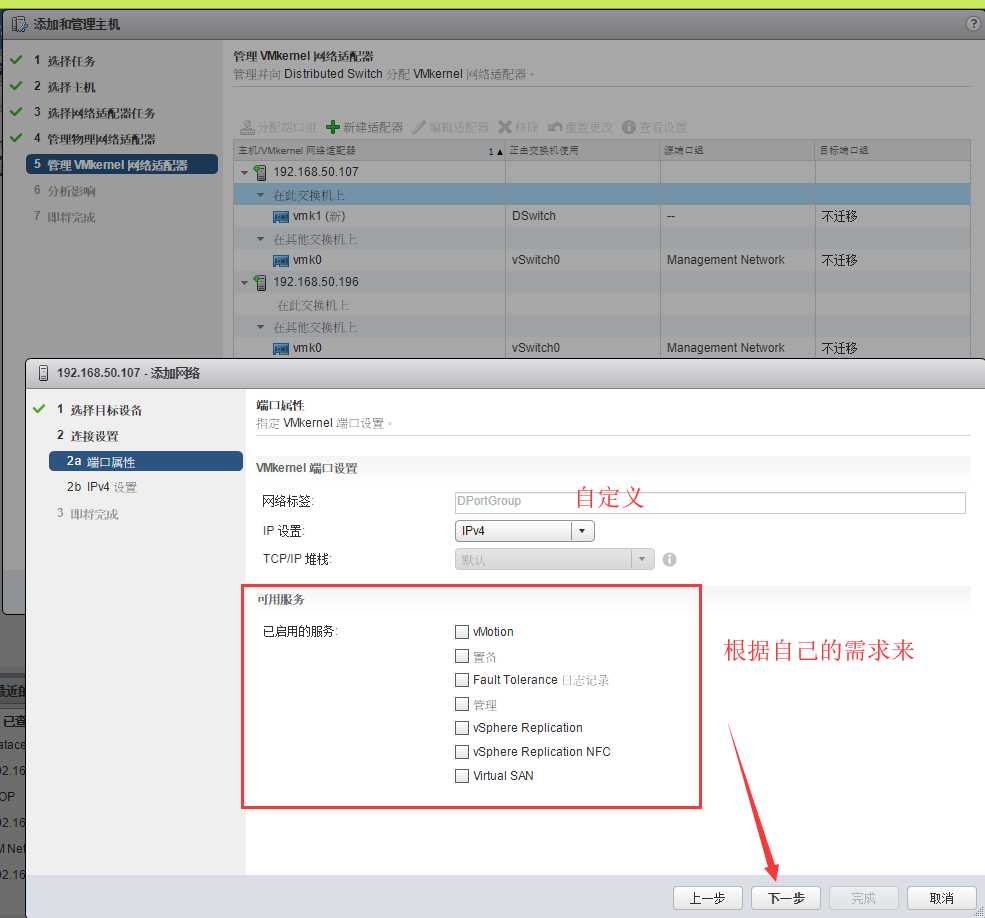This screenshot has width=985, height=918.
Task: Enable vSphere Replication NFC checkbox
Action: (x=462, y=751)
